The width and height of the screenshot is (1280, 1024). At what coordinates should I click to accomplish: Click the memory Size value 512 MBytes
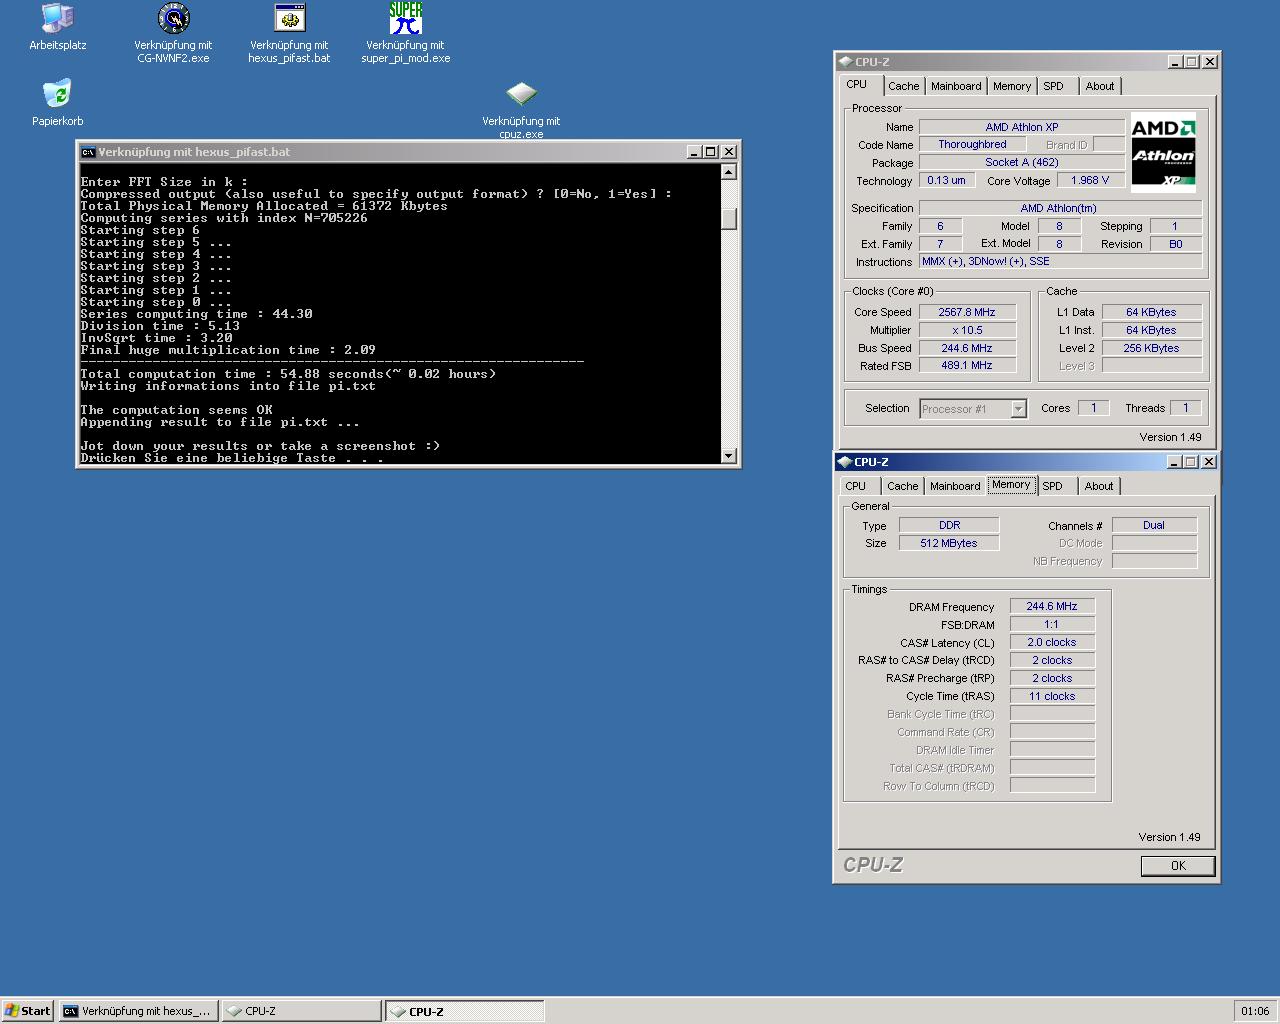coord(949,543)
